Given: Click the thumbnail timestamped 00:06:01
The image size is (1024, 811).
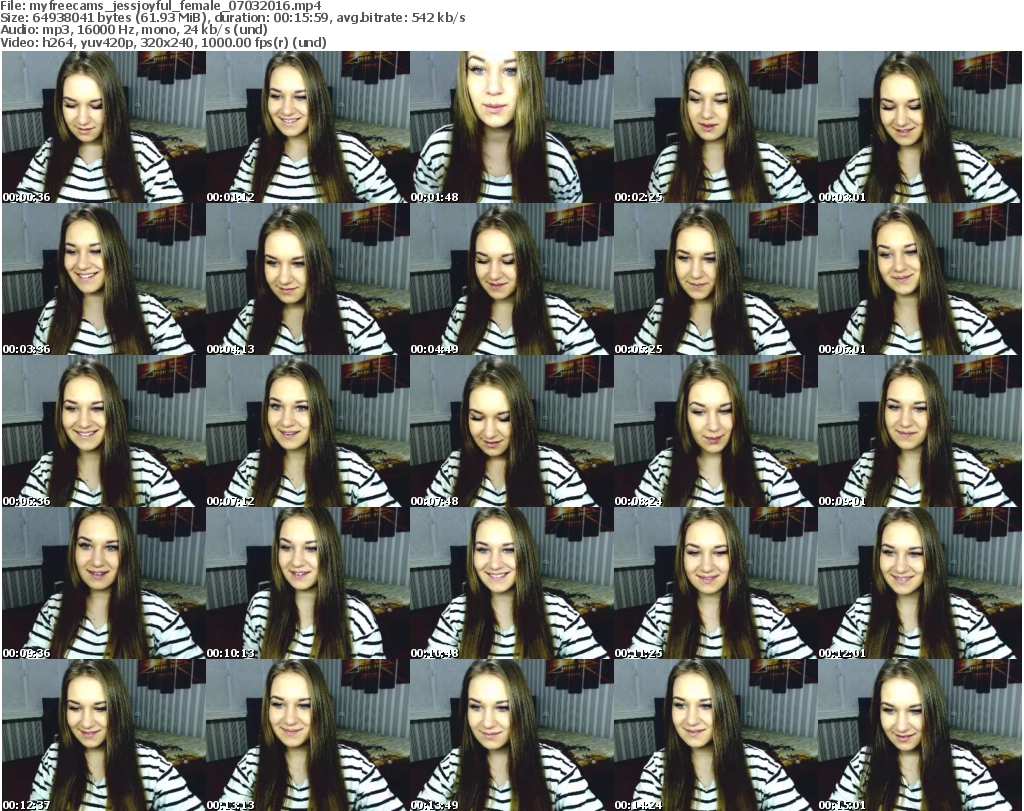Looking at the screenshot, I should (919, 279).
